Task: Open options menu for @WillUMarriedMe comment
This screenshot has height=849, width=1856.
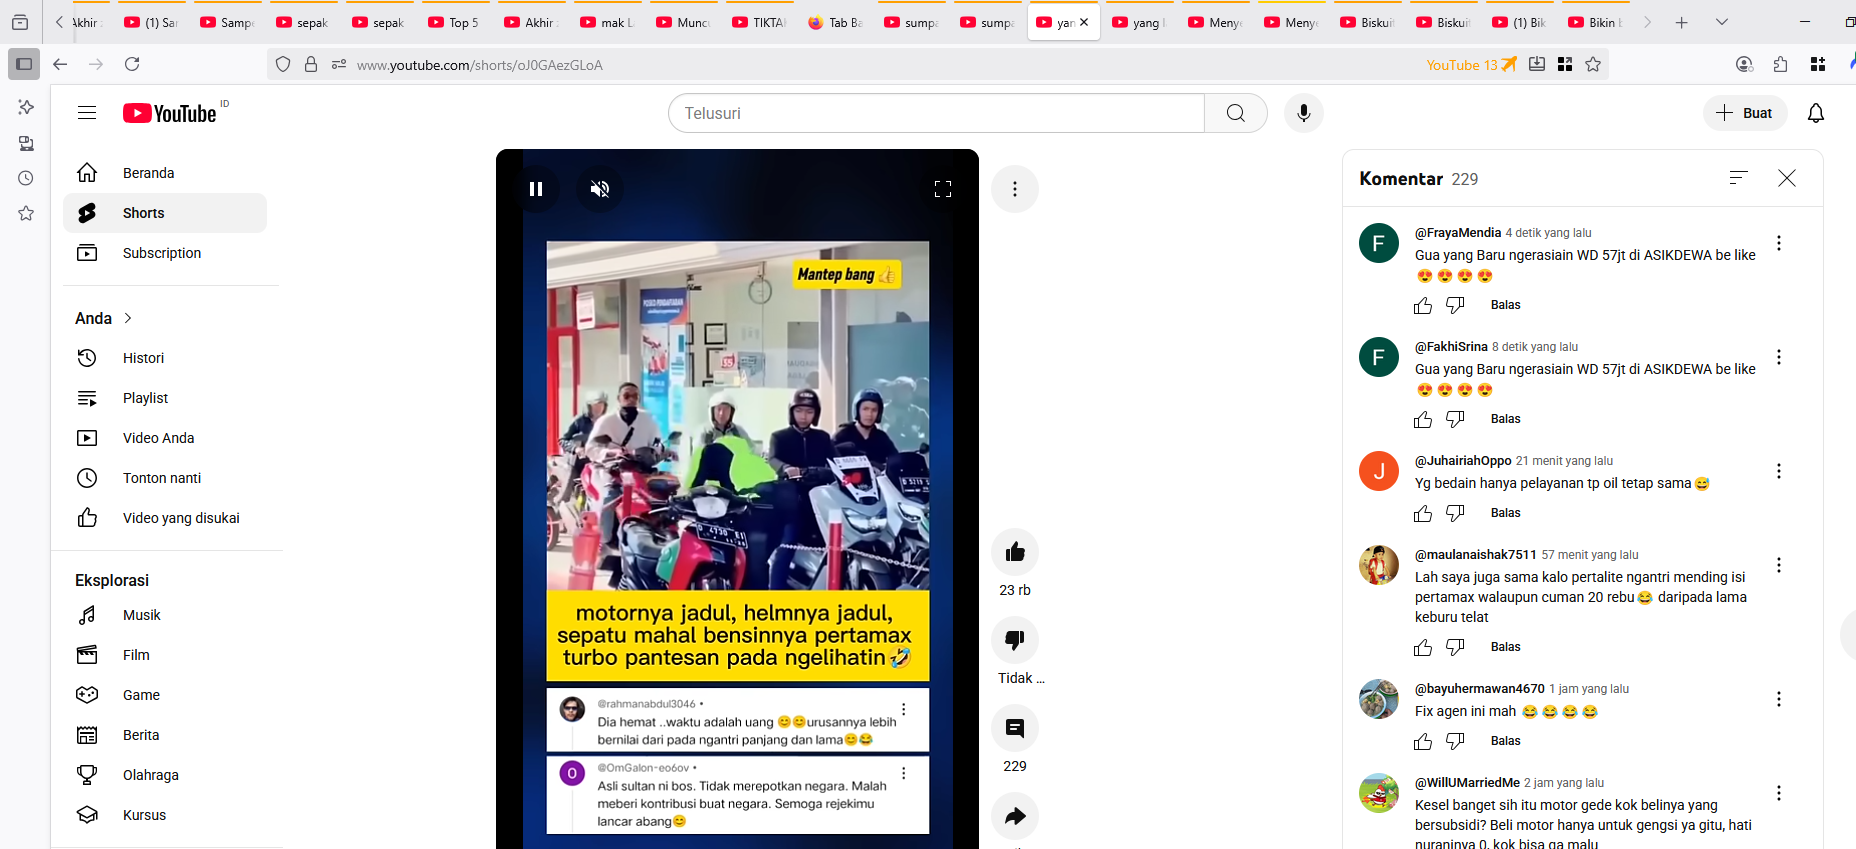Action: tap(1779, 793)
